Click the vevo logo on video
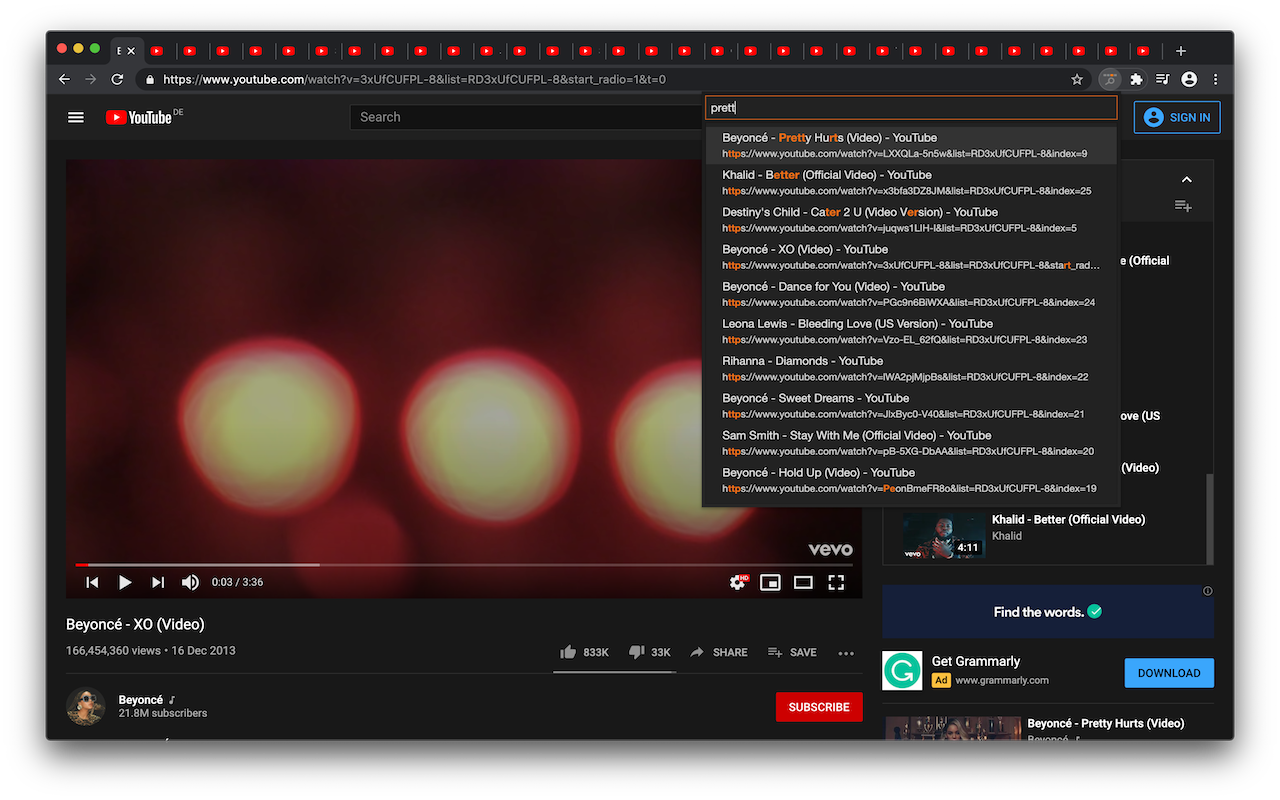The width and height of the screenshot is (1280, 800). coord(830,549)
